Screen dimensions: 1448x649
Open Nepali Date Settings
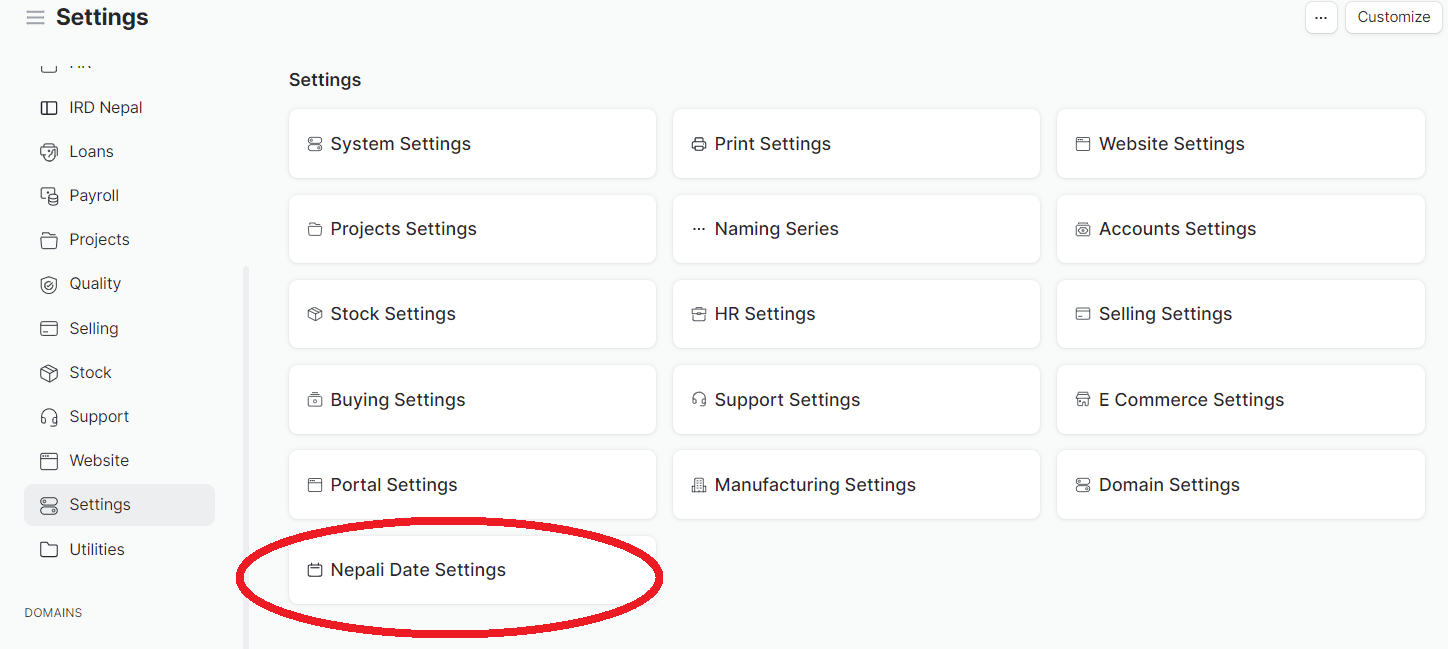pos(417,569)
